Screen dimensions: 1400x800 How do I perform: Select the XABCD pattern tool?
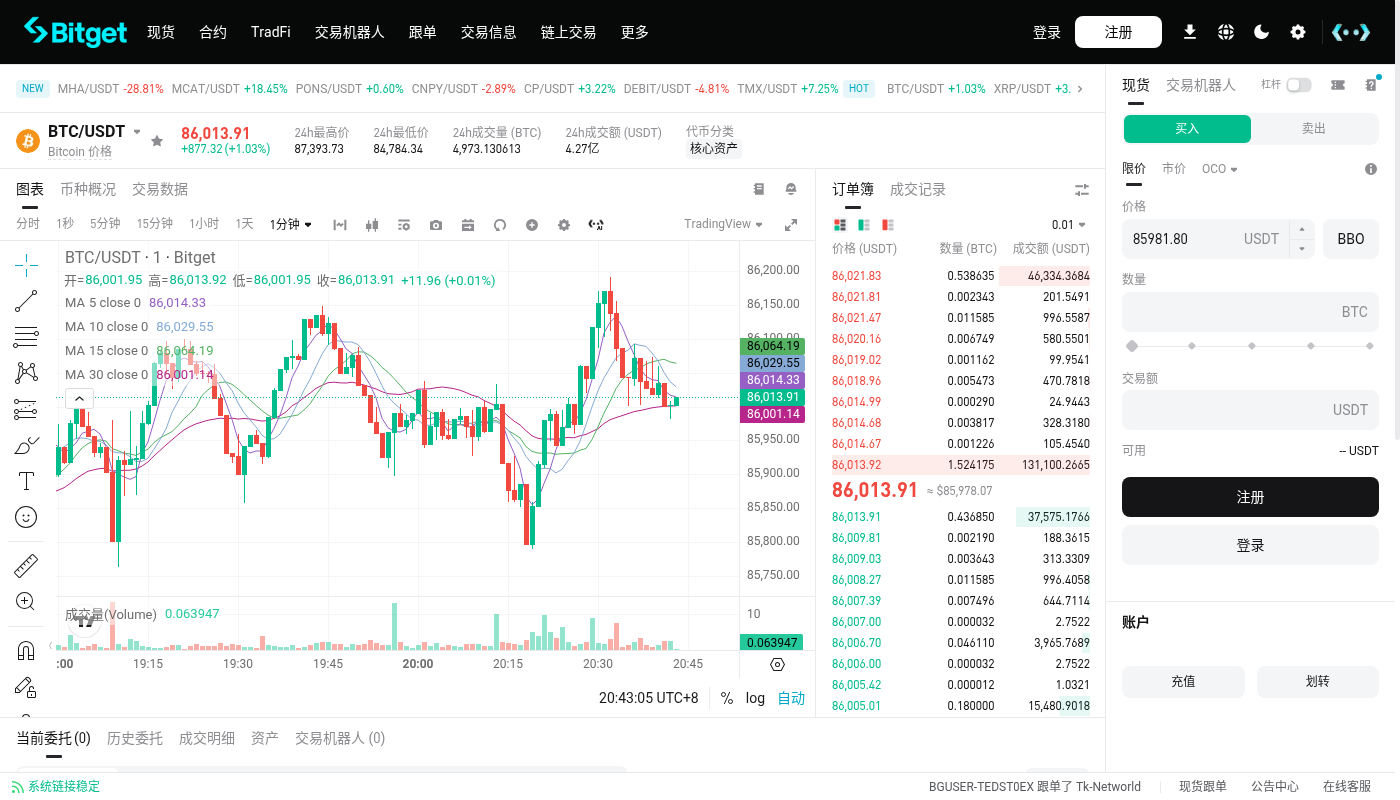tap(26, 373)
